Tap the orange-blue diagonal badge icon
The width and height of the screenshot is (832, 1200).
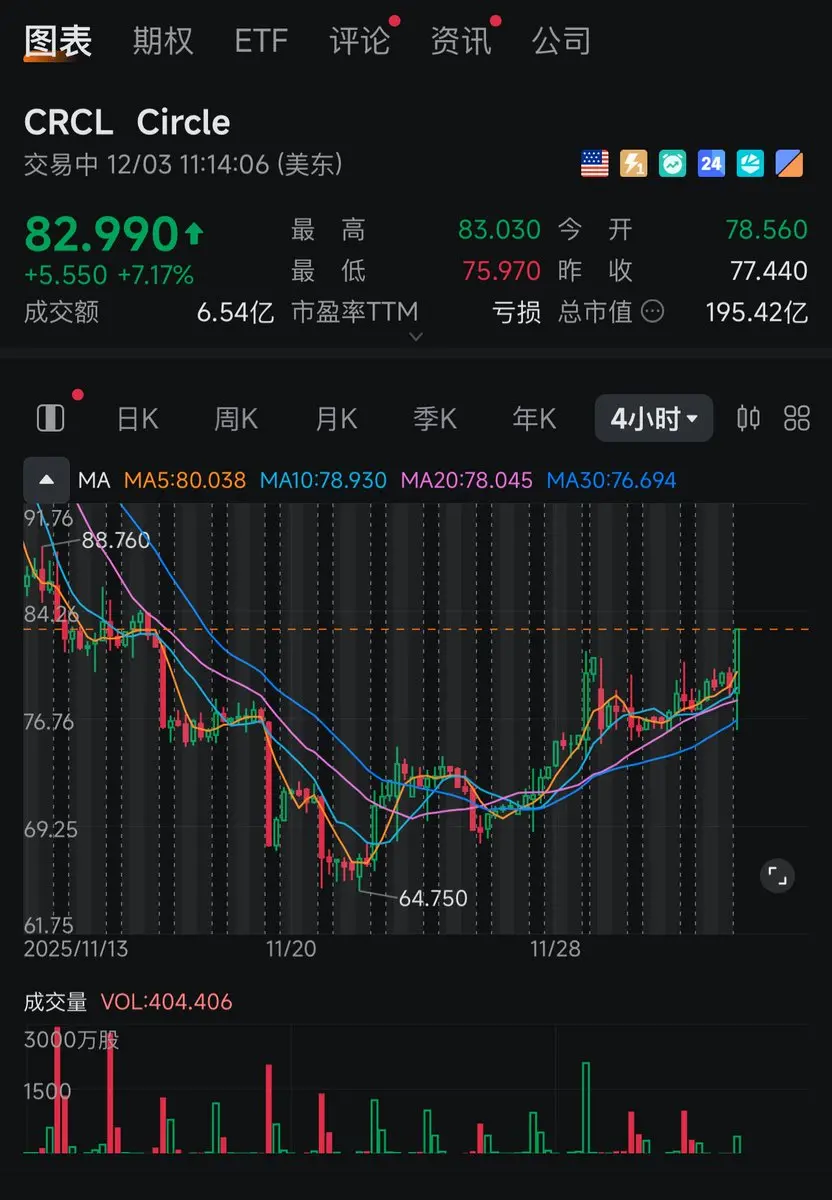(x=790, y=164)
